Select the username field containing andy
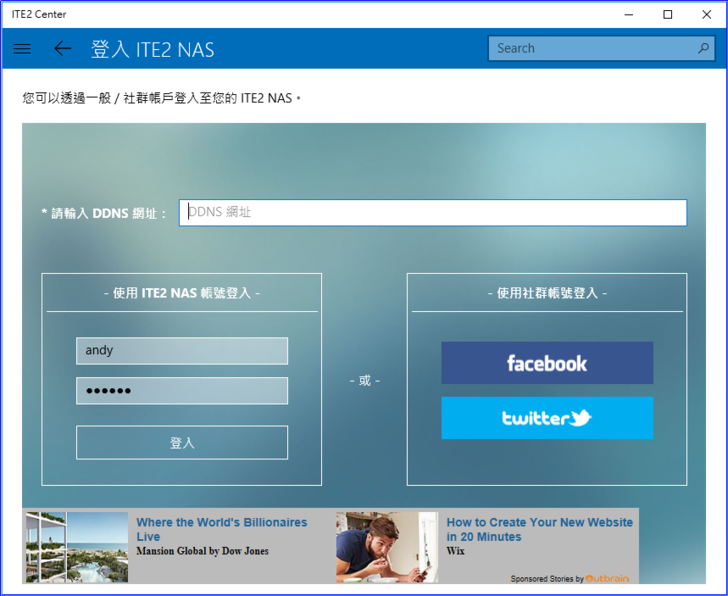This screenshot has width=728, height=596. click(x=182, y=351)
